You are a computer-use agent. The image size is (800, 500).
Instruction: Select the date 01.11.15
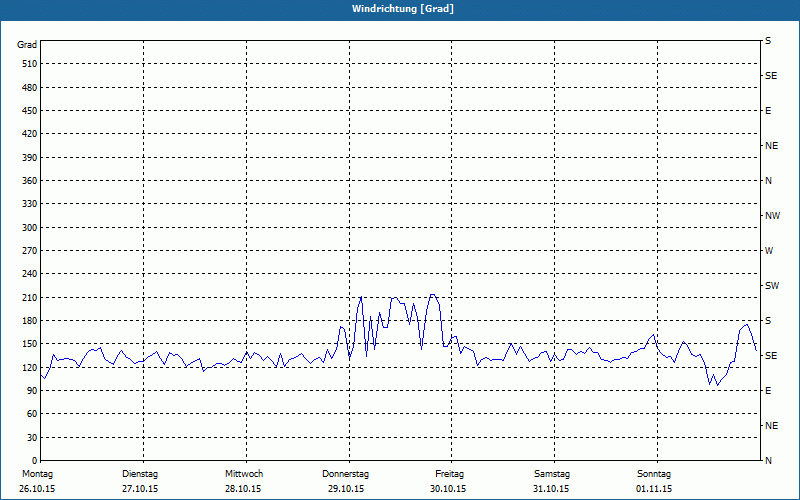[x=654, y=489]
